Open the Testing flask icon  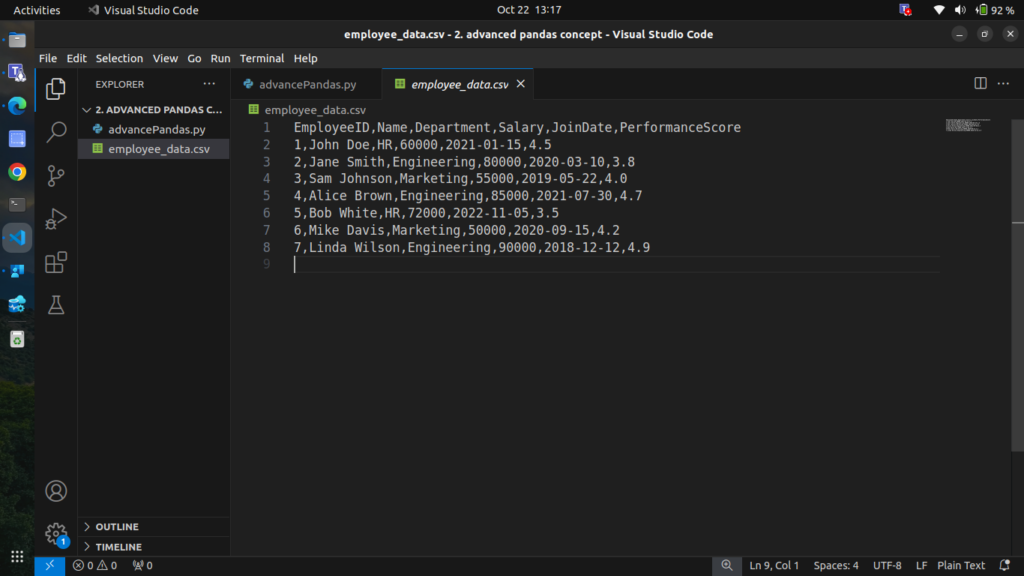click(56, 306)
